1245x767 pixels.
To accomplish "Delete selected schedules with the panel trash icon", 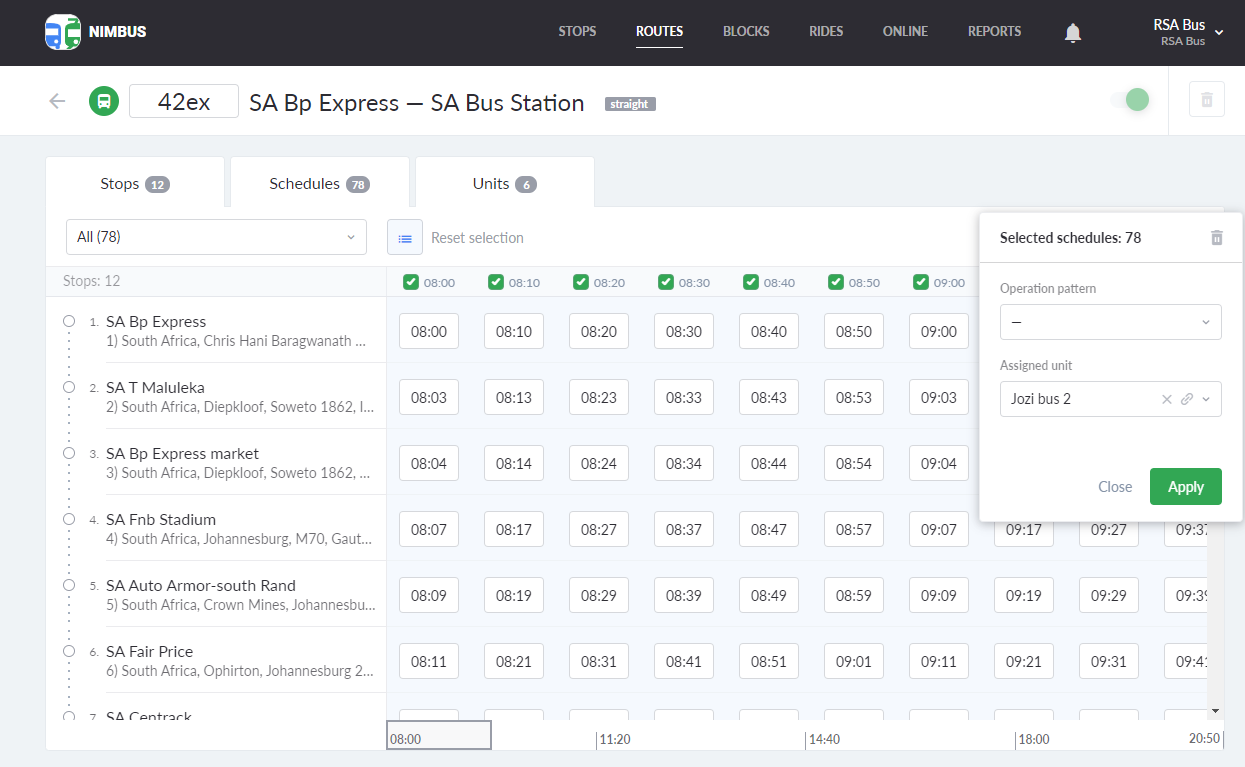I will coord(1216,238).
